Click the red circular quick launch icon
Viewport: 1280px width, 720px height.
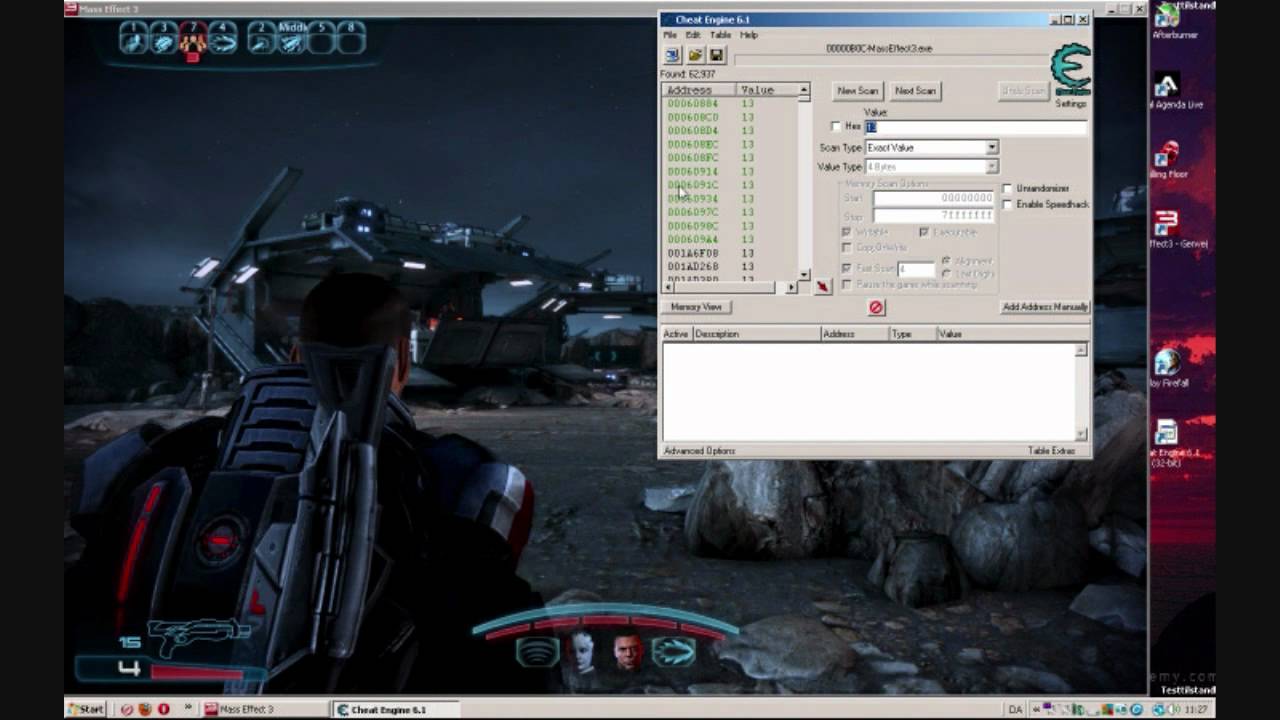click(x=163, y=709)
